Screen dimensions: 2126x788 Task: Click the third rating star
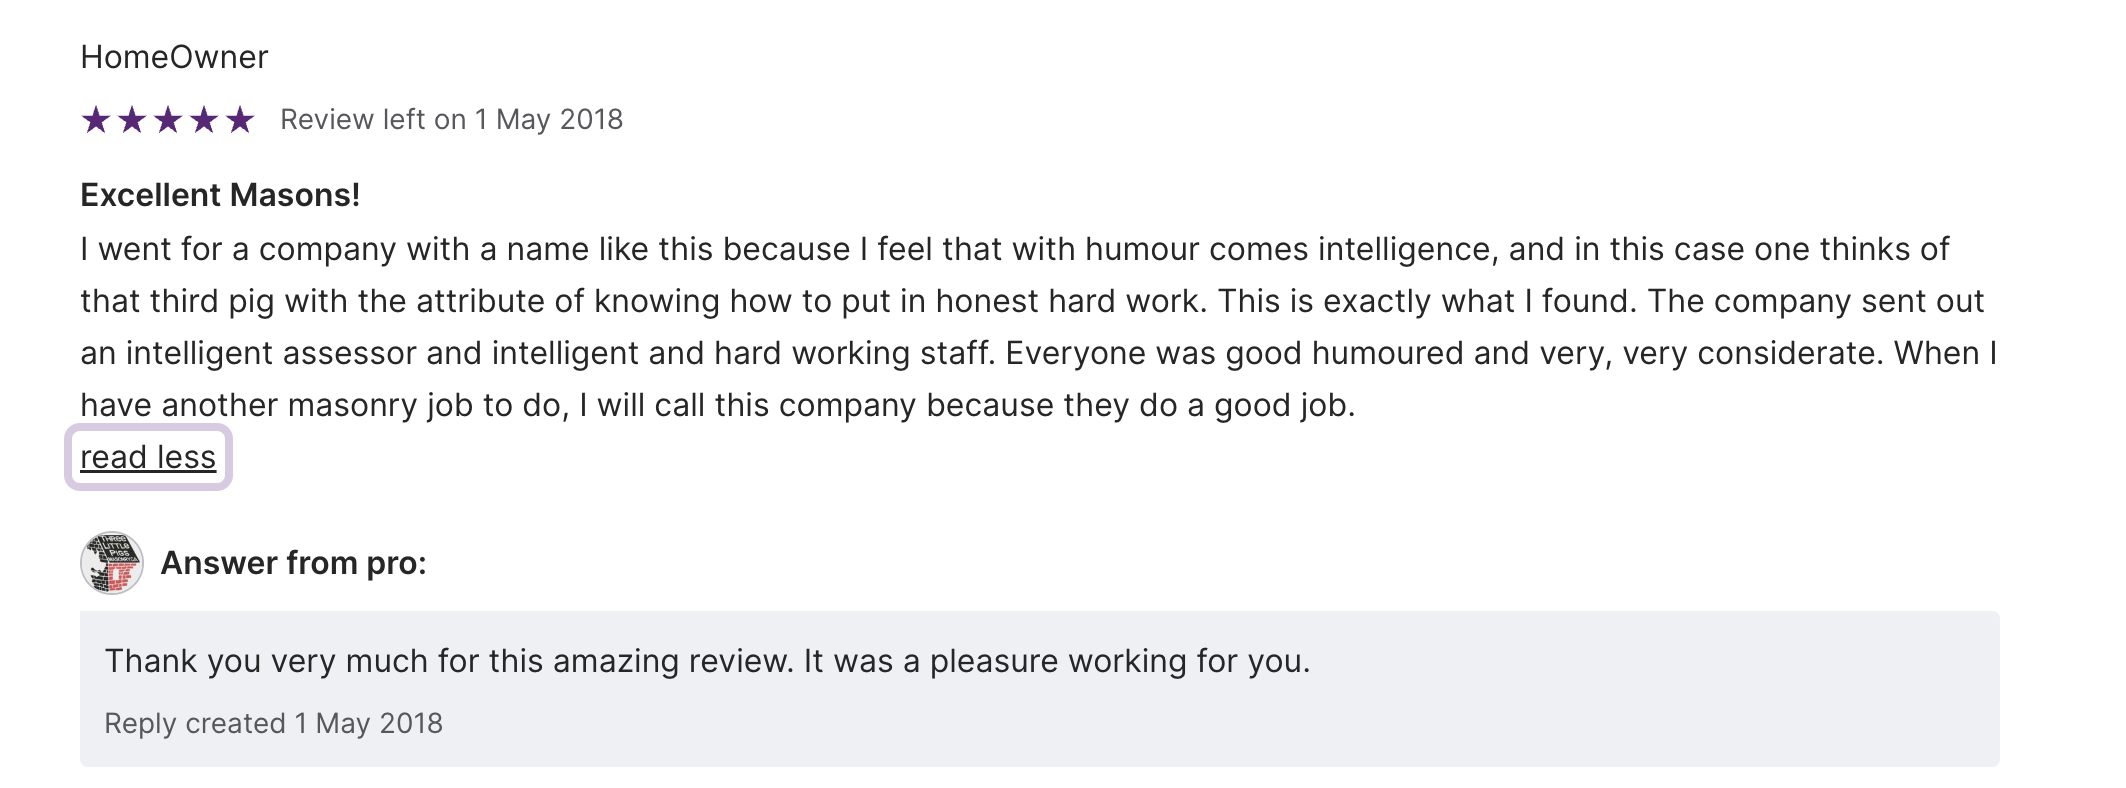[168, 120]
